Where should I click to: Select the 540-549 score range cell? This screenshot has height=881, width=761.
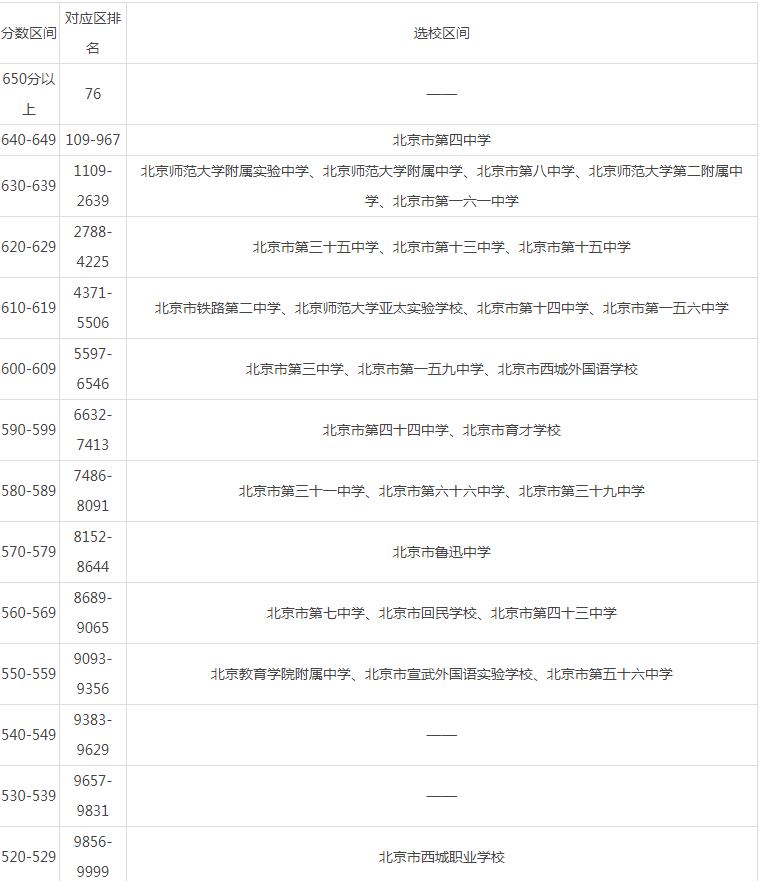(x=29, y=735)
